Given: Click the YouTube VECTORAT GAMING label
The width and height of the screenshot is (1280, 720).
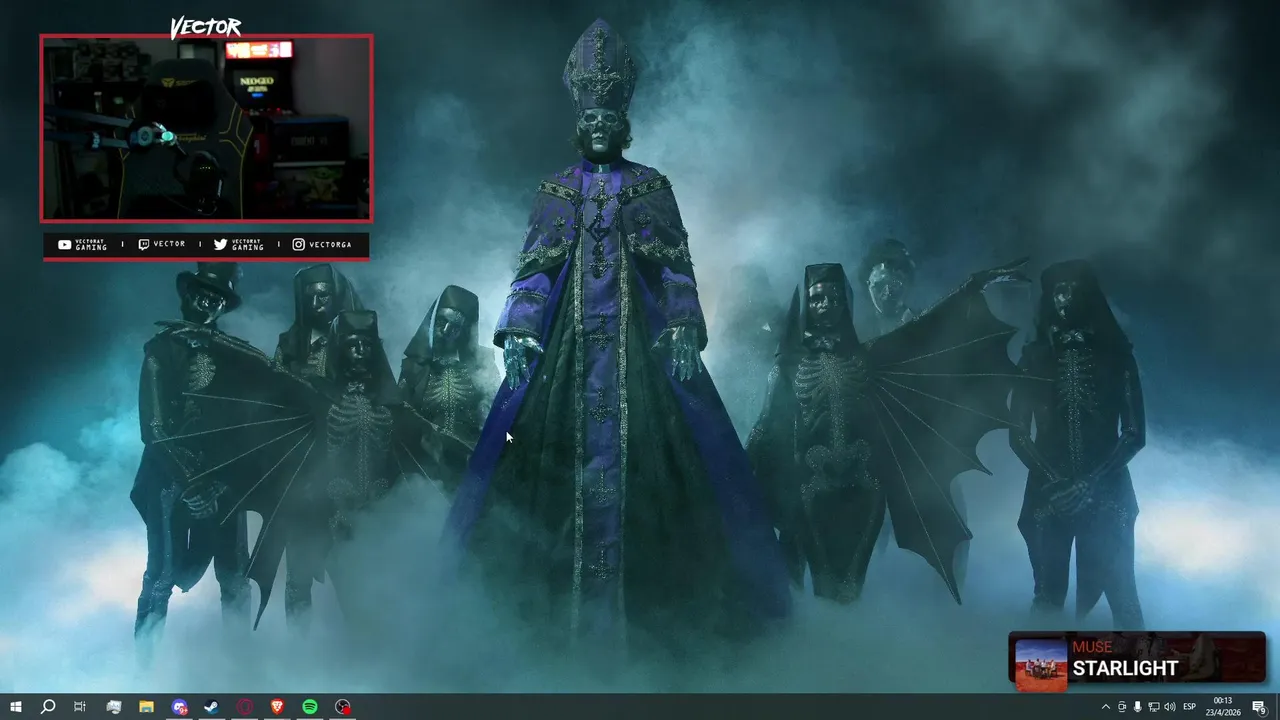Looking at the screenshot, I should pos(82,244).
